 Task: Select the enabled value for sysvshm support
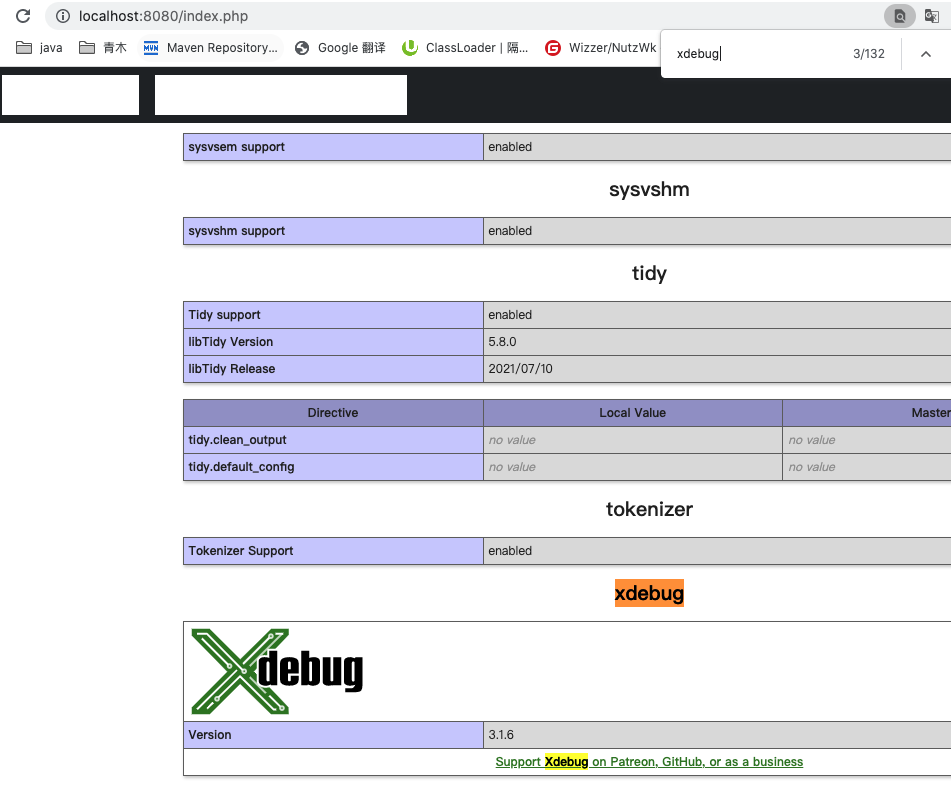510,231
